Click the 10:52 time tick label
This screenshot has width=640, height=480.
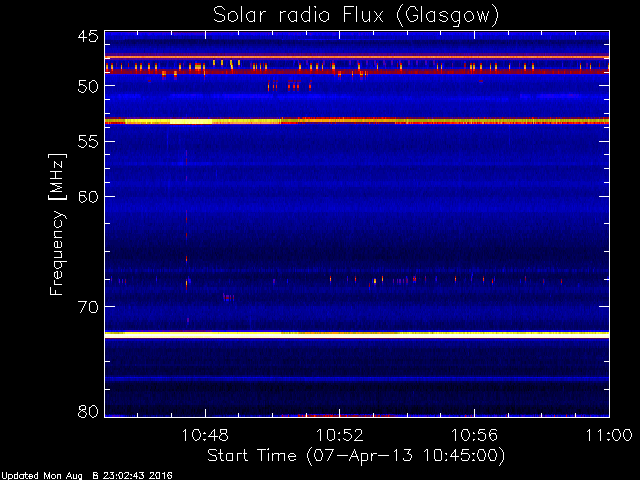click(x=340, y=436)
